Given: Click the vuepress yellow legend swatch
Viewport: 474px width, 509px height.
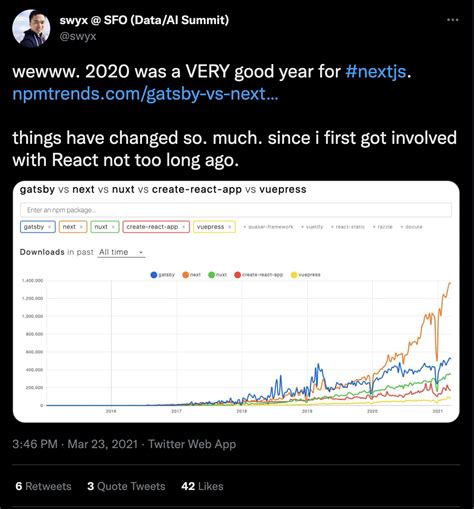Looking at the screenshot, I should [294, 275].
